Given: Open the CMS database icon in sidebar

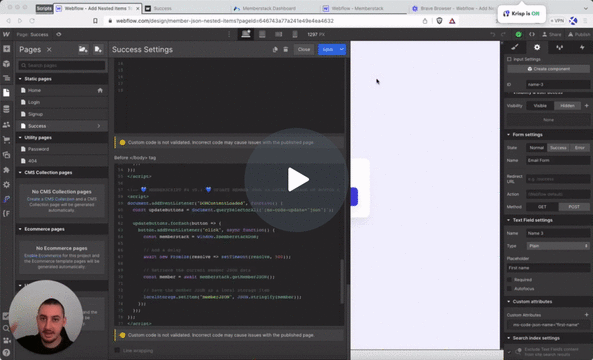Looking at the screenshot, I should tap(6, 109).
